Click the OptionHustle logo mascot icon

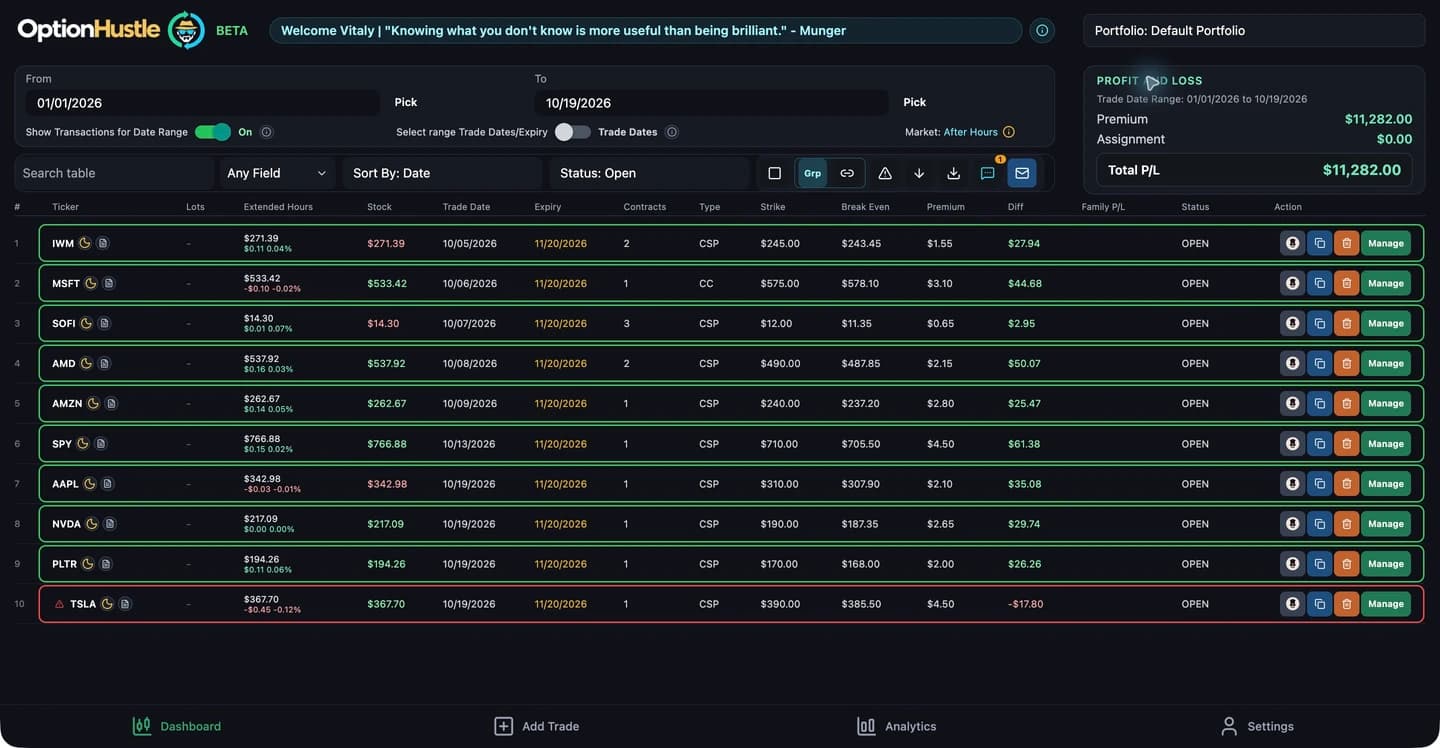coord(185,30)
